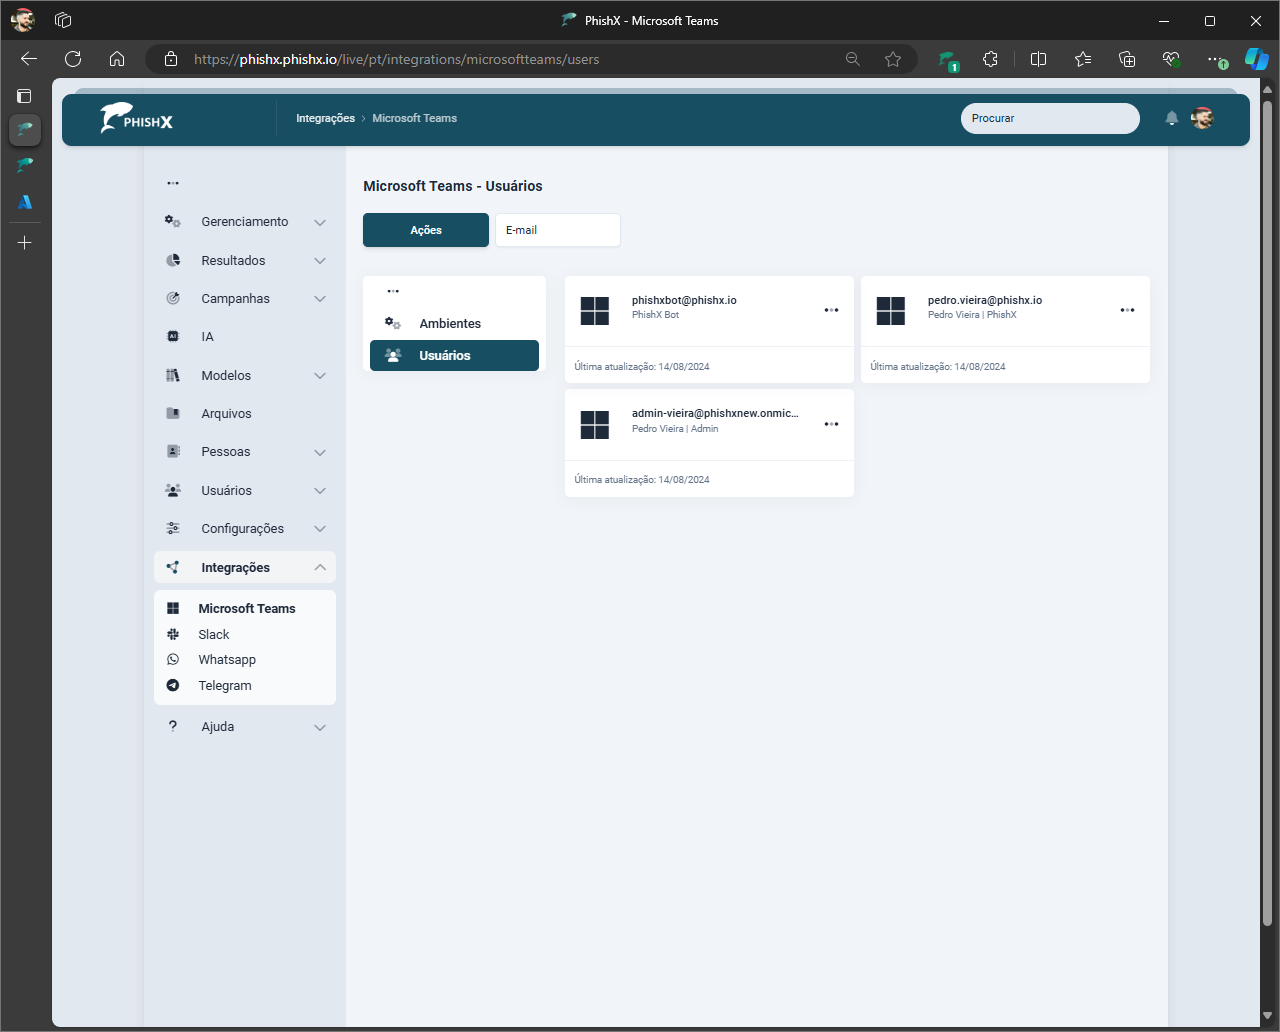Click the Modelos books icon
The image size is (1280, 1032).
[173, 375]
